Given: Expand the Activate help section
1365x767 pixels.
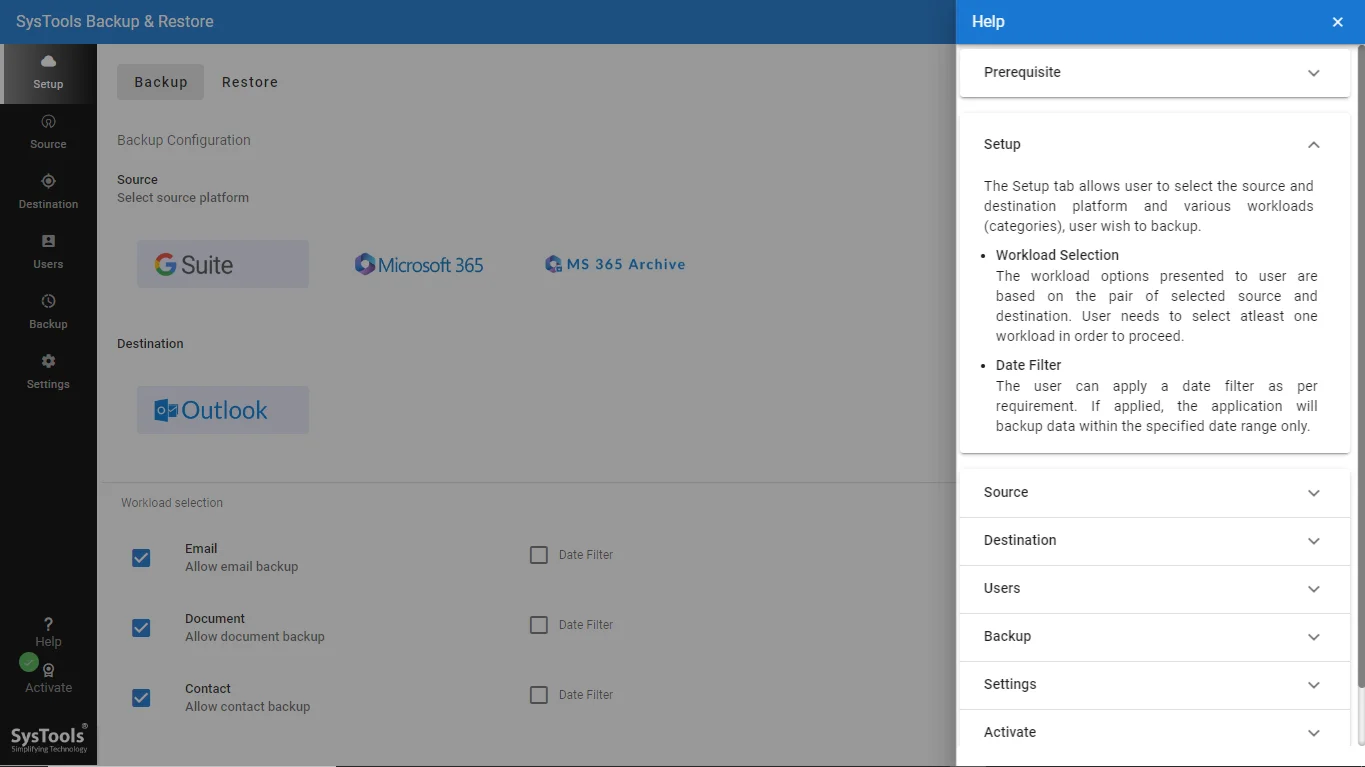Looking at the screenshot, I should coord(1155,732).
